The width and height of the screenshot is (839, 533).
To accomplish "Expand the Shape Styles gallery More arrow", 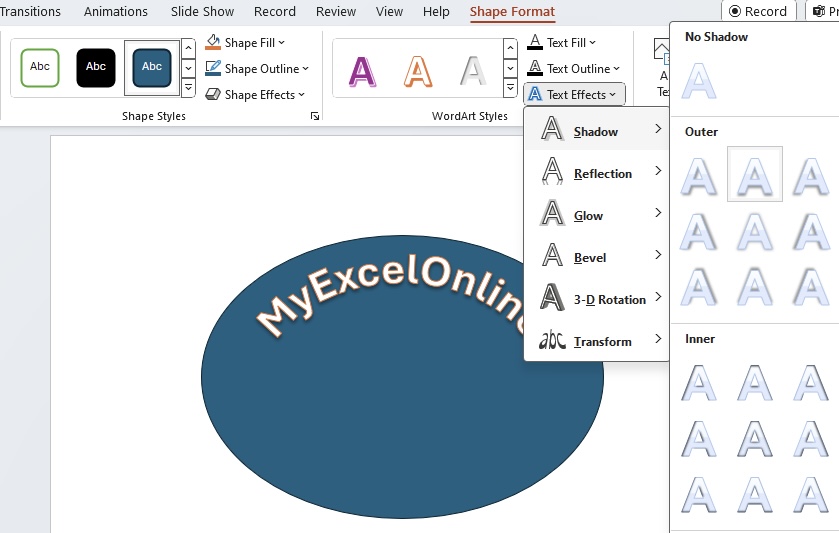I will tap(188, 88).
